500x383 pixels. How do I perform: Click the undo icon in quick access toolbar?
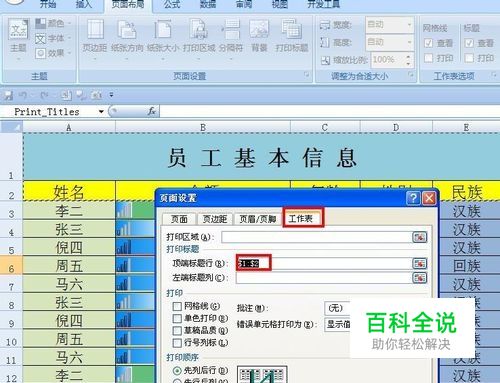pos(23,96)
